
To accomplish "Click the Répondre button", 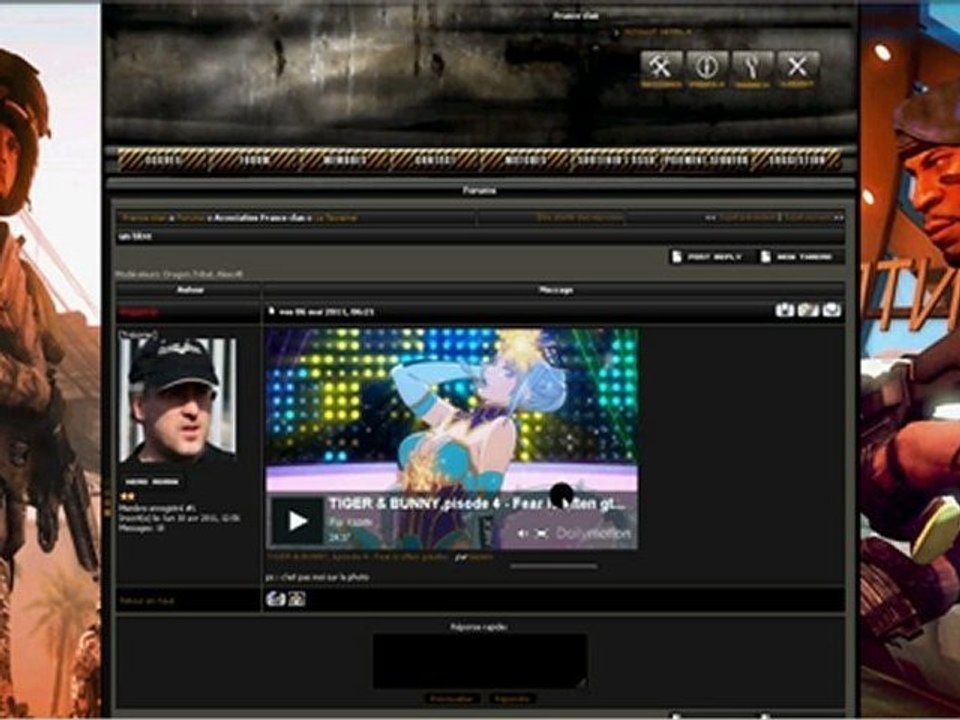I will [x=512, y=699].
